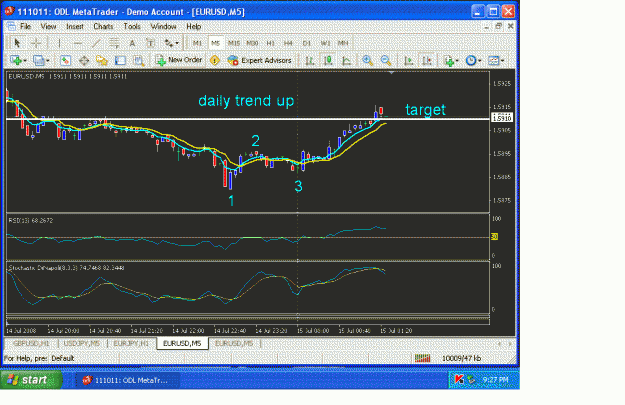Click the Templates icon
The width and height of the screenshot is (625, 405).
[493, 61]
